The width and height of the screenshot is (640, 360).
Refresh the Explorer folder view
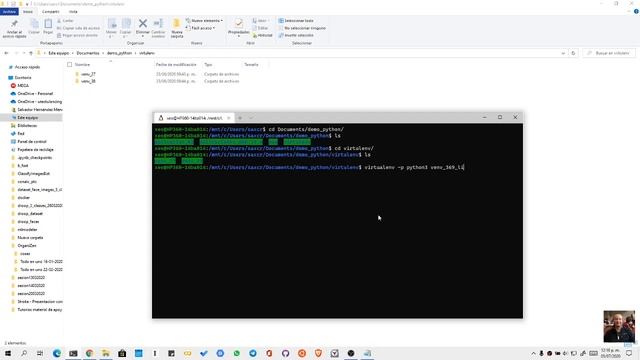(x=573, y=53)
